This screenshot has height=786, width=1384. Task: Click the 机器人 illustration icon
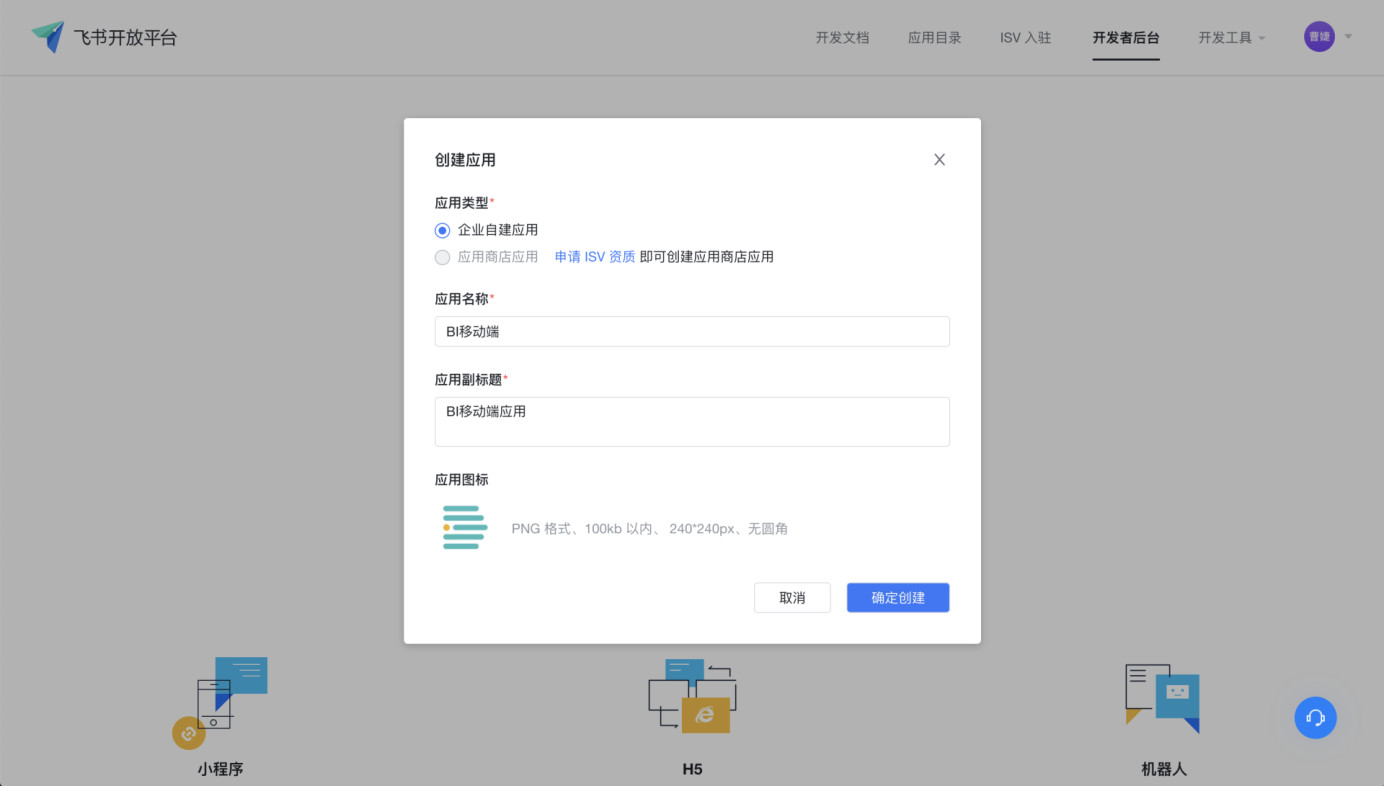[x=1162, y=698]
